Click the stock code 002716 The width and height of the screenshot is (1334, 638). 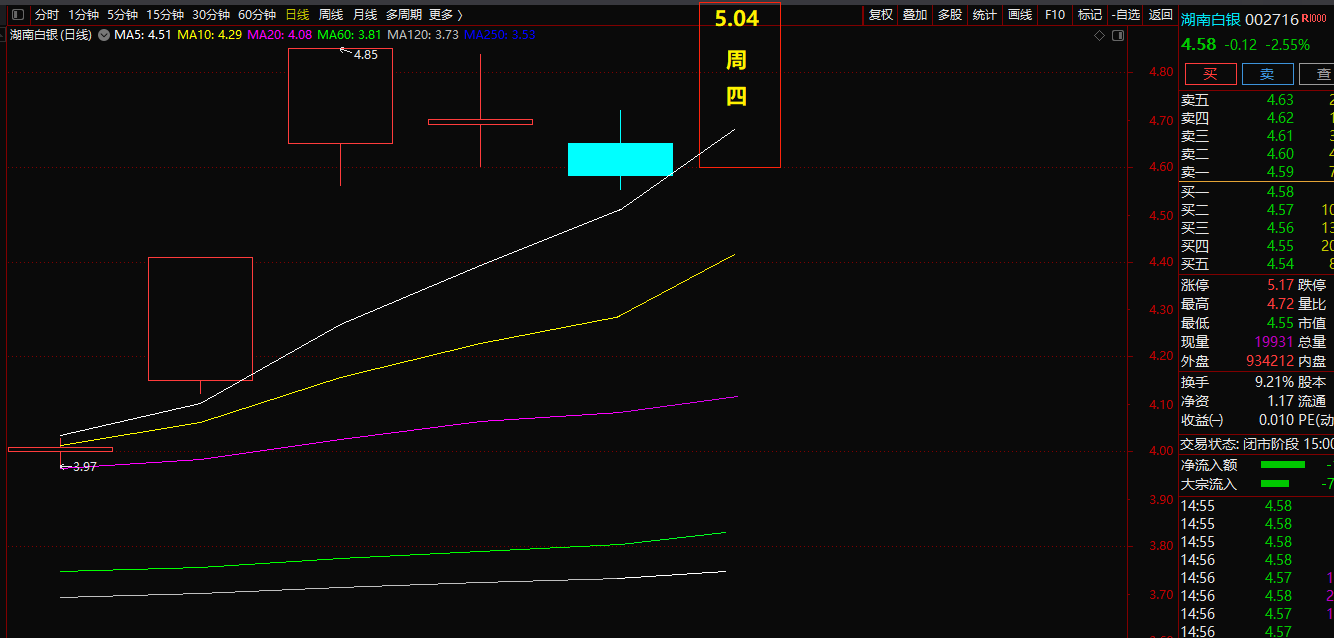point(1272,19)
